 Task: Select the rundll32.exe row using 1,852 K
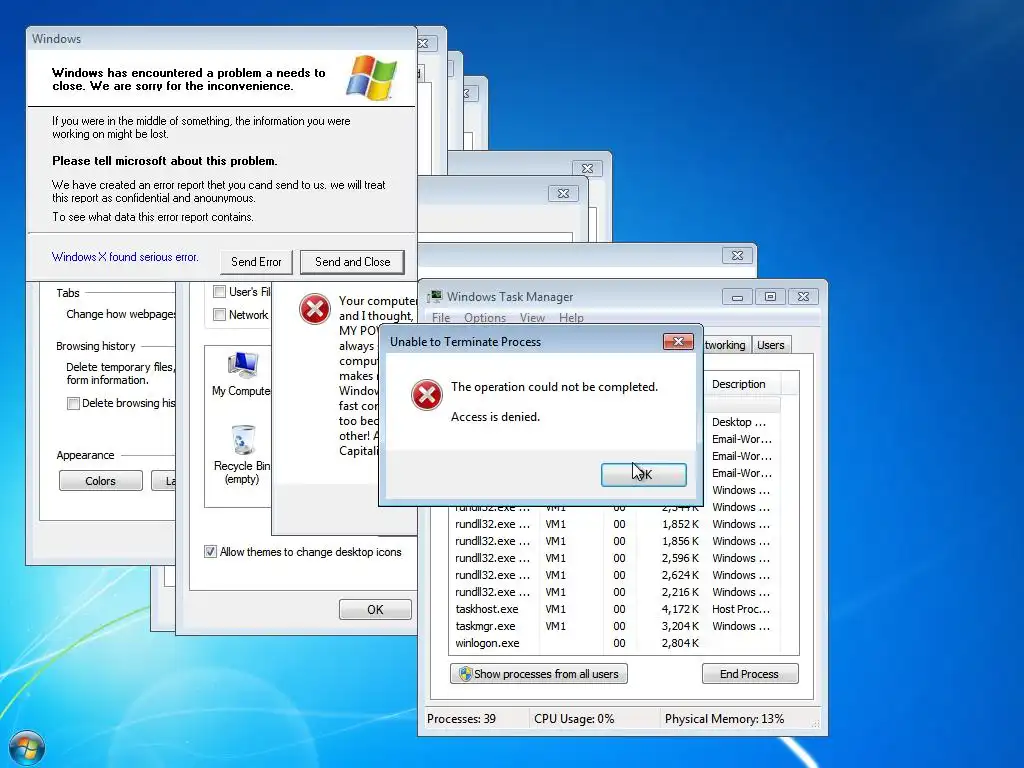coord(615,524)
